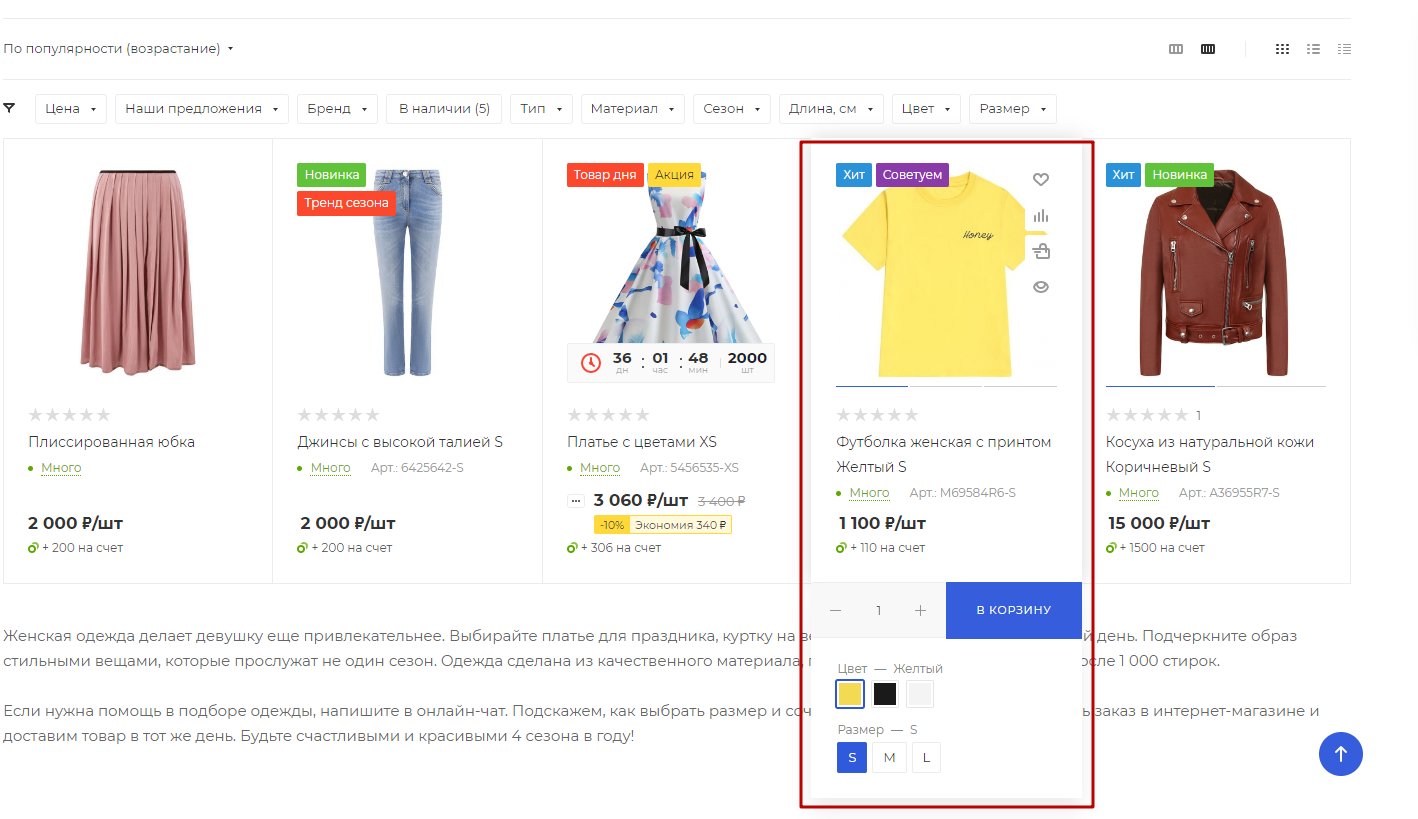This screenshot has height=819, width=1418.
Task: Toggle the В наличии (5) filter
Action: [444, 109]
